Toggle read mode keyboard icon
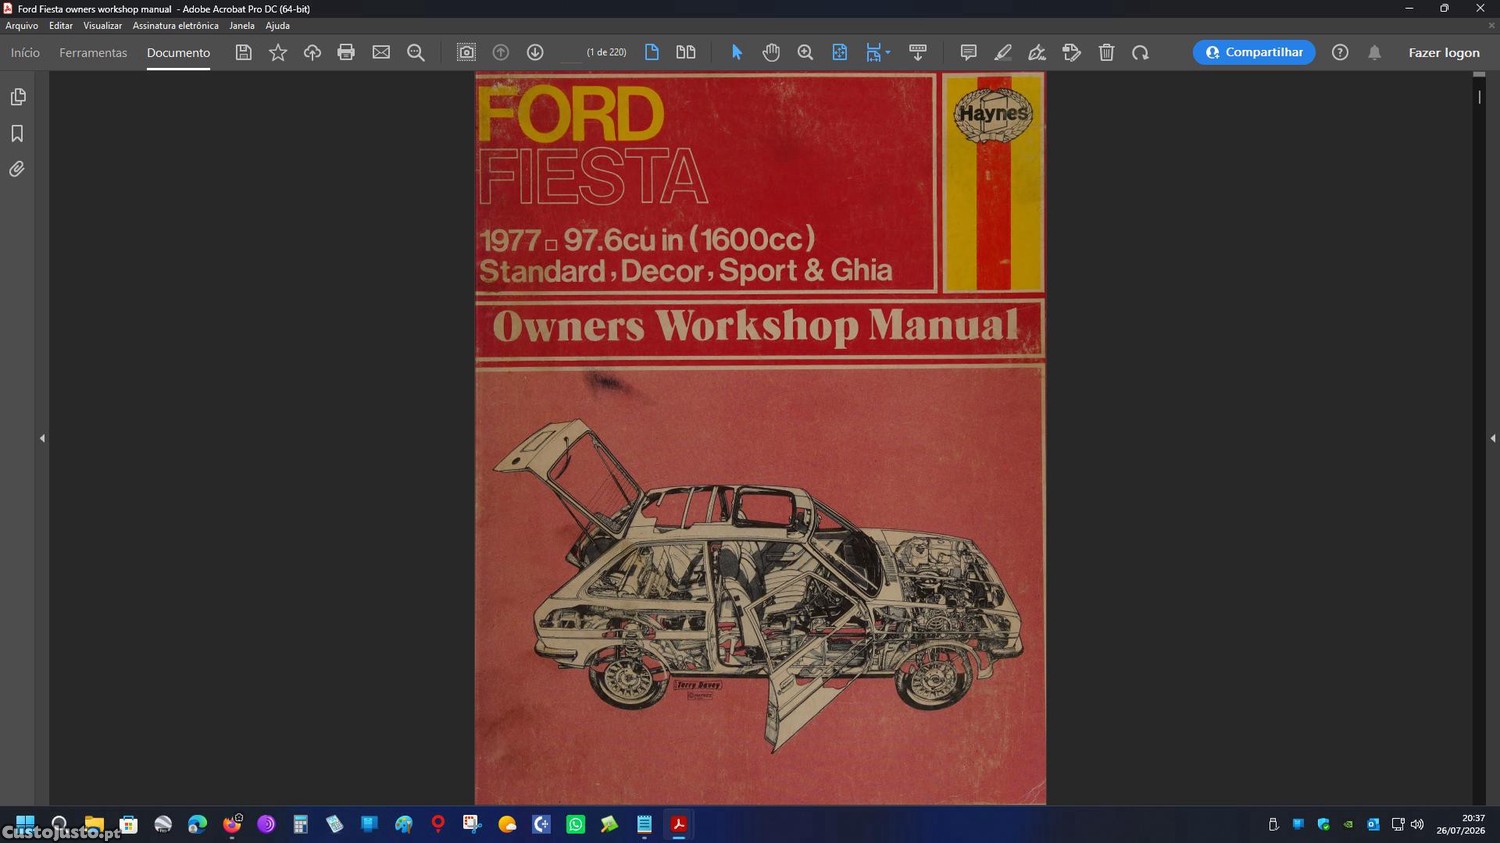 (x=918, y=52)
